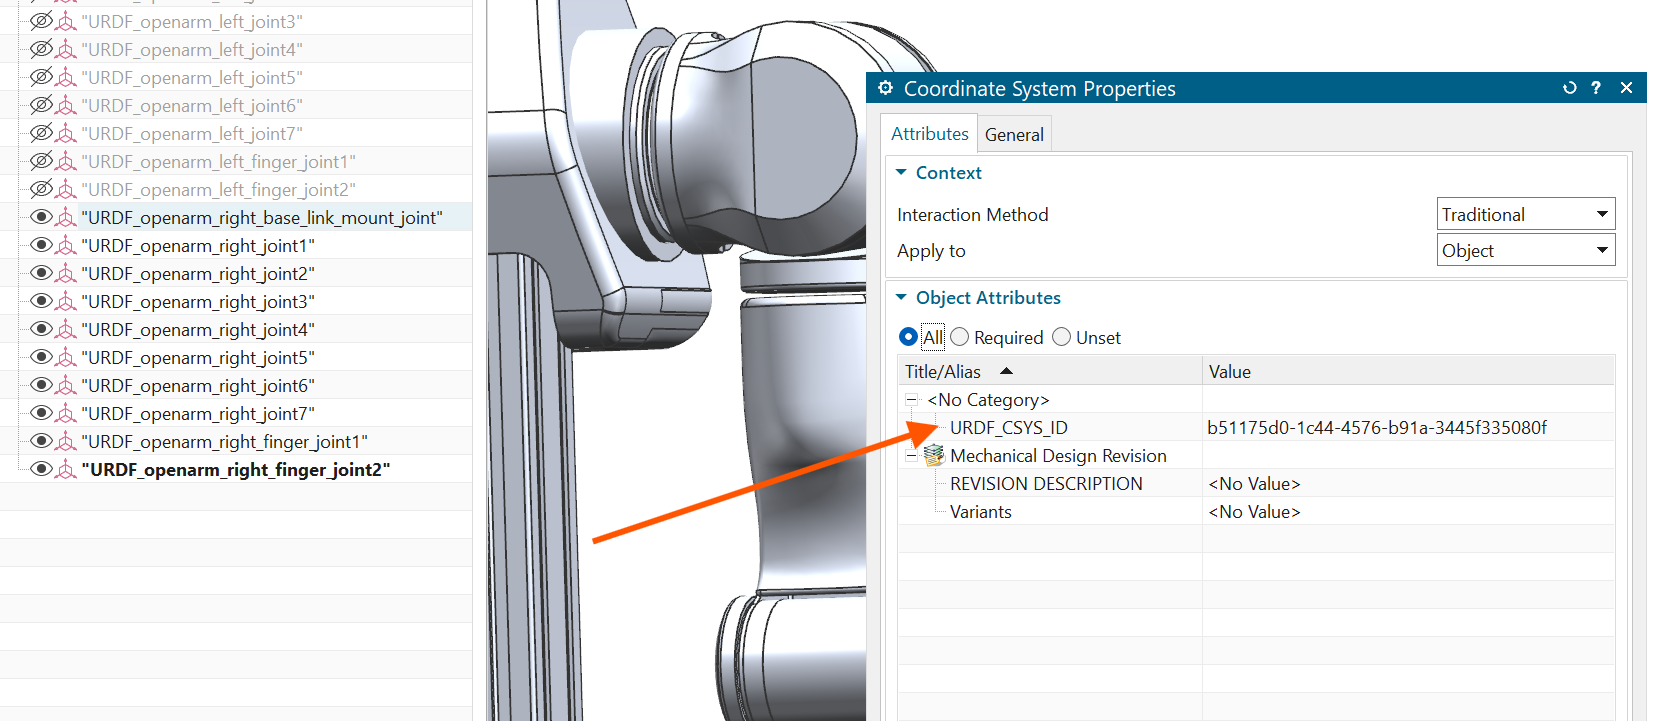Screen dimensions: 1663x721
Task: Click the Mechanical Design Revision stacked icon
Action: click(x=934, y=455)
